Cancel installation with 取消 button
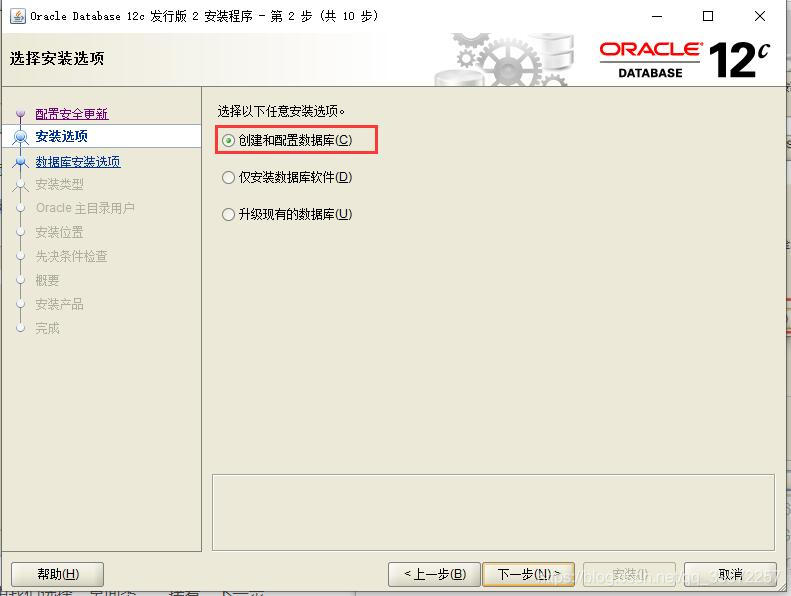 point(730,574)
